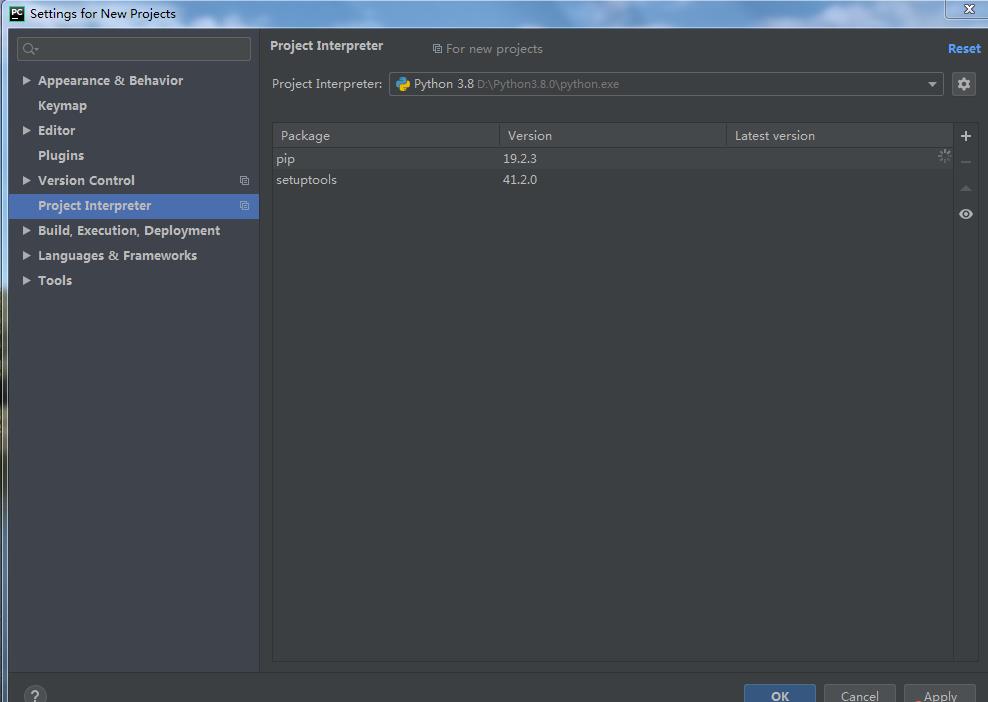Click pip version 19.2.3 cell
The width and height of the screenshot is (988, 702).
[x=520, y=159]
